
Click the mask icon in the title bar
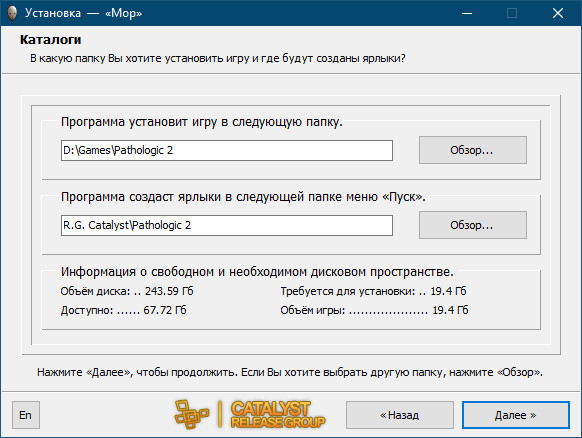point(12,13)
